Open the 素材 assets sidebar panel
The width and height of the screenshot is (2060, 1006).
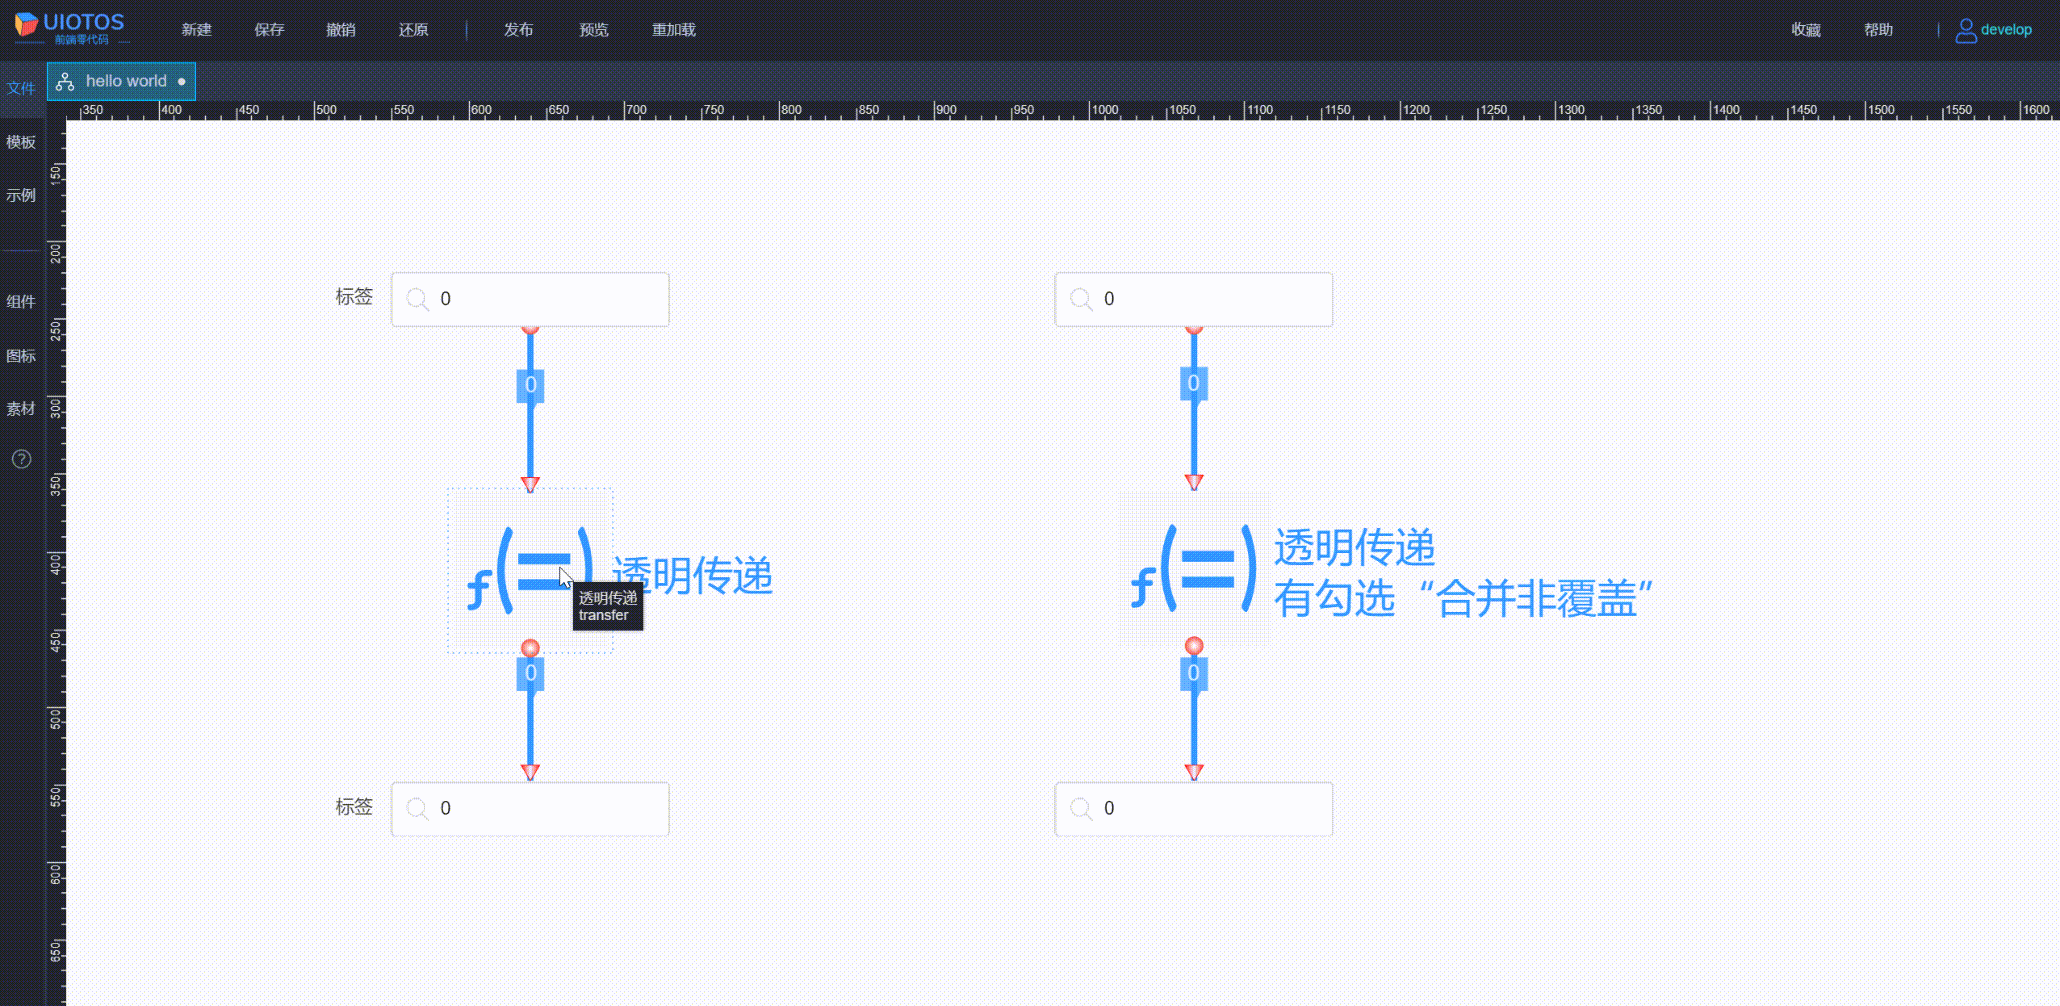(21, 409)
